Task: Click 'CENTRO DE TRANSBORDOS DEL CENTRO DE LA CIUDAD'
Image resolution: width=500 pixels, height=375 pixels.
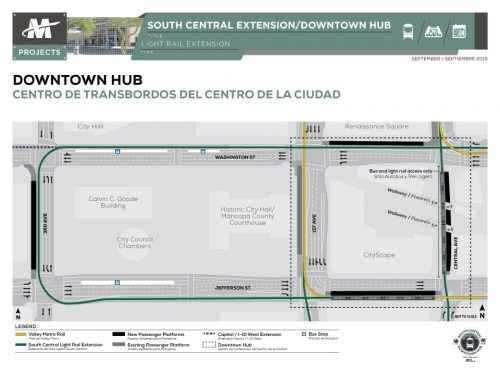Action: point(177,94)
